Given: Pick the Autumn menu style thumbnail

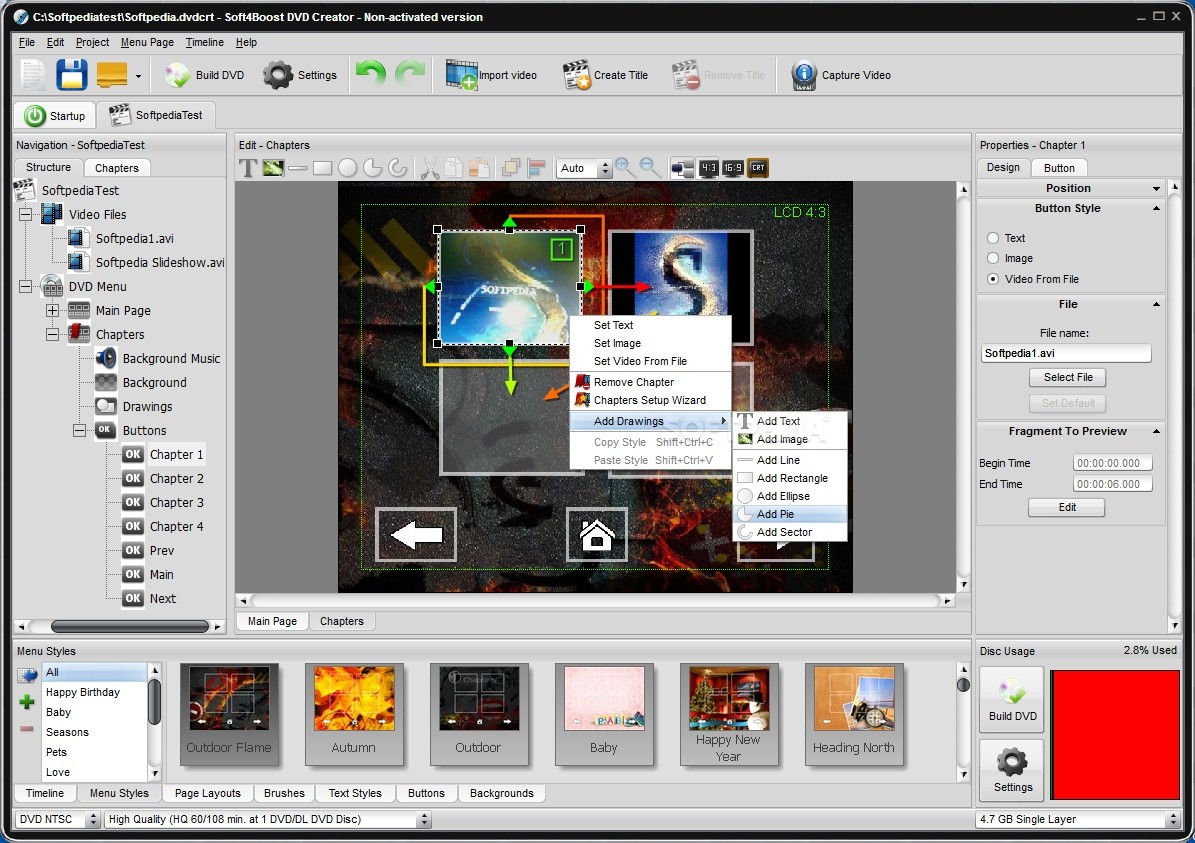Looking at the screenshot, I should coord(354,714).
